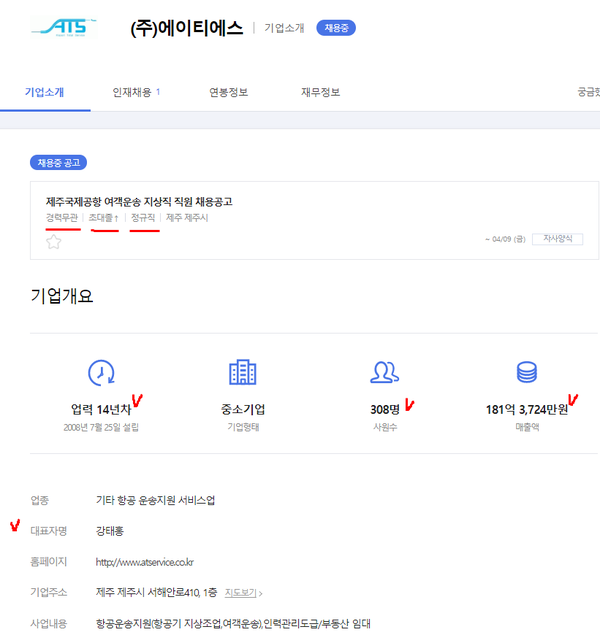Image resolution: width=600 pixels, height=643 pixels.
Task: Click the 기업소개 text beside the company name
Action: point(284,28)
